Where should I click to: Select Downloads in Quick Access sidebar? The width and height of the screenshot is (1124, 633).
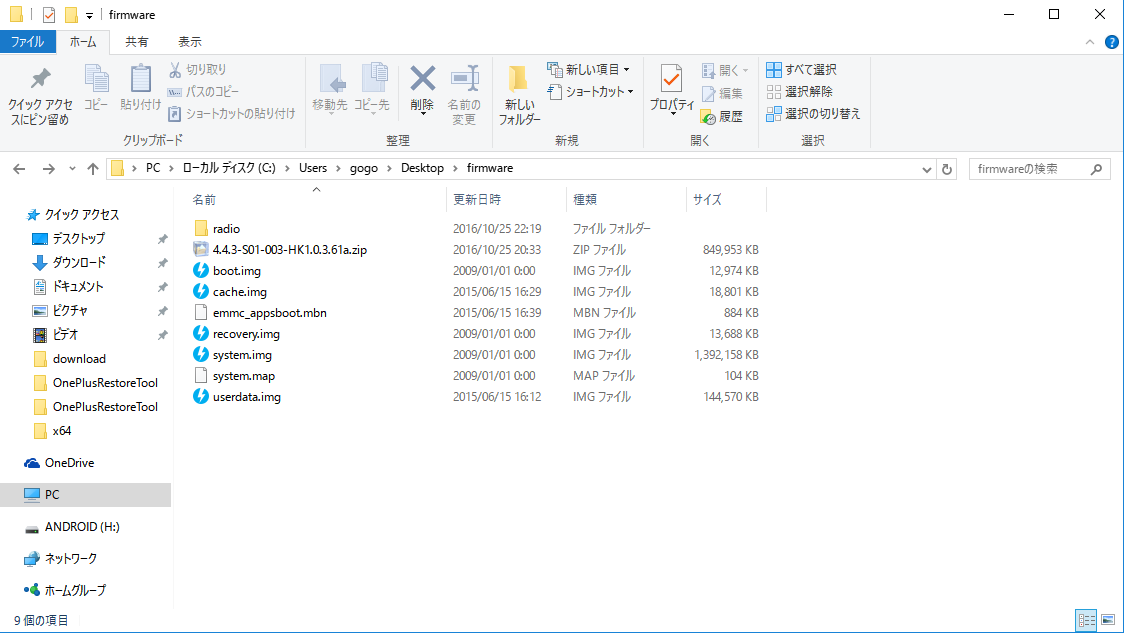pos(79,262)
